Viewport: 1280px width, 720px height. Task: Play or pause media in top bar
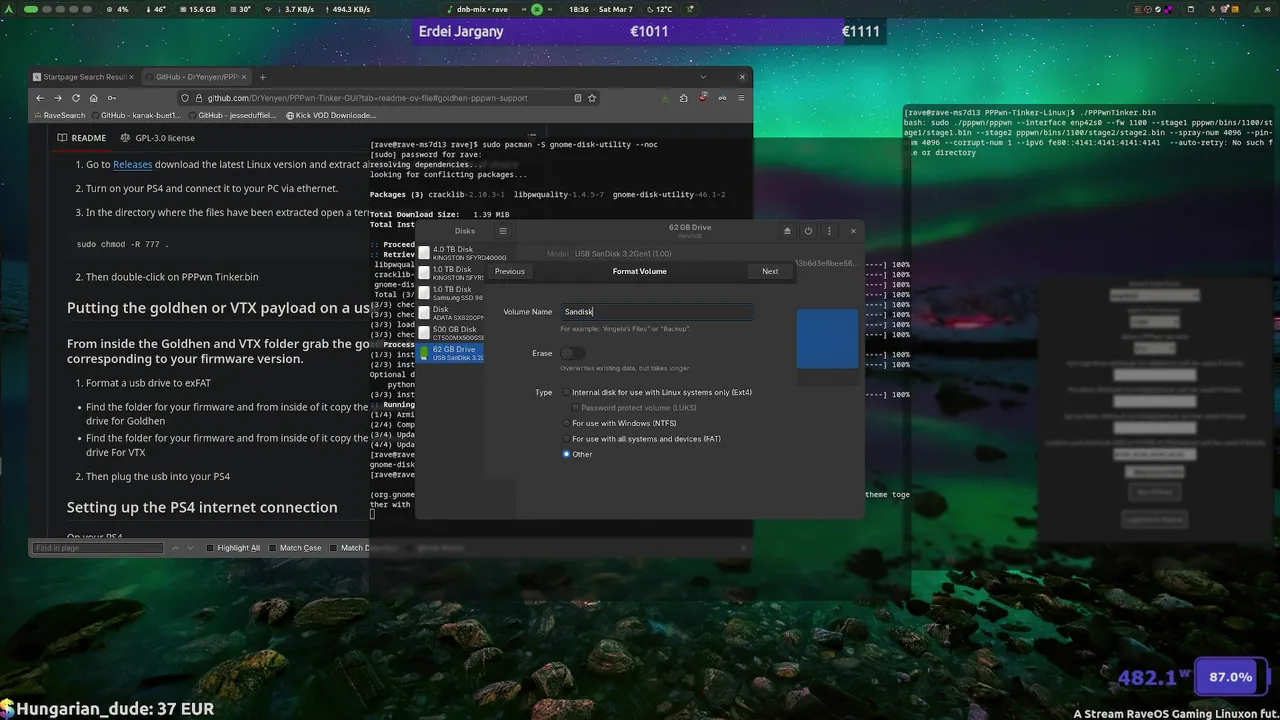[x=537, y=9]
